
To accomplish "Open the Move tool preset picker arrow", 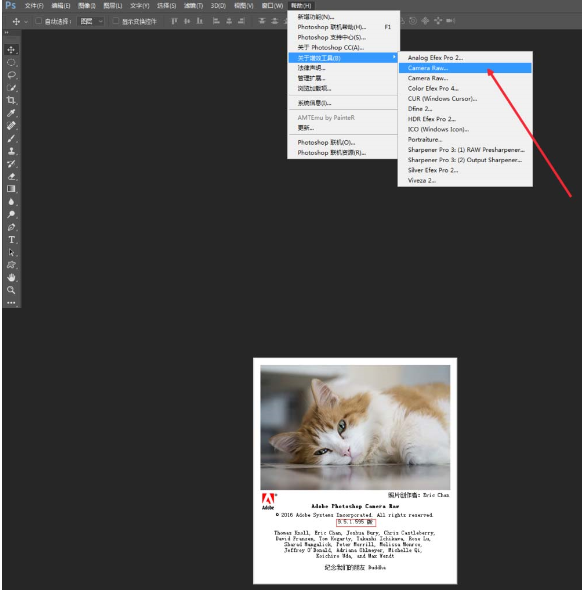I will [26, 22].
